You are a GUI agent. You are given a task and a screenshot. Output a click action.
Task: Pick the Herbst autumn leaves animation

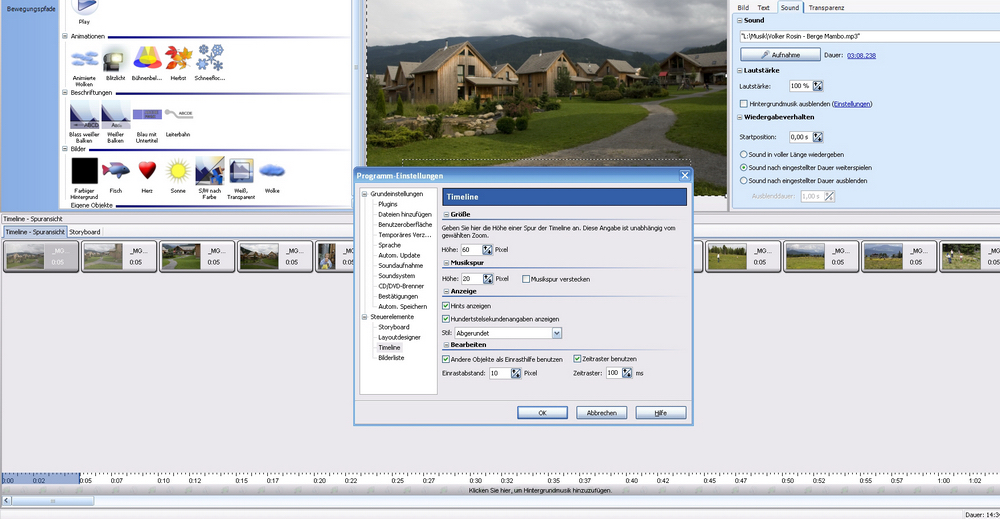(x=177, y=59)
